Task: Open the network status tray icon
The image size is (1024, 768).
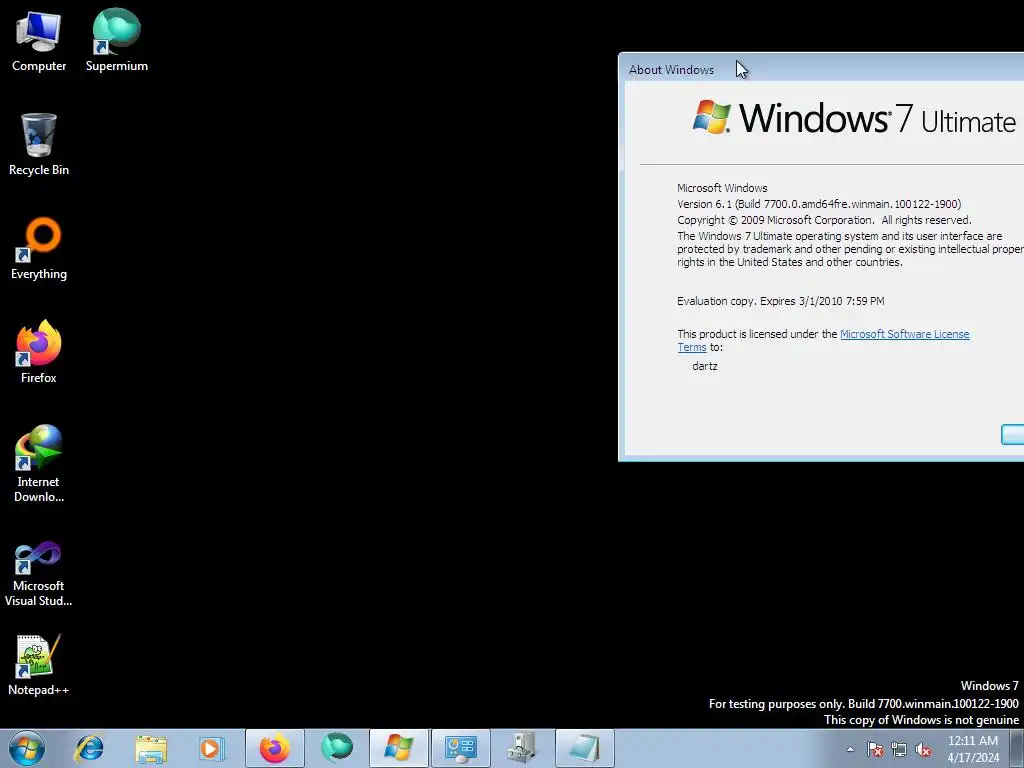Action: click(x=899, y=749)
